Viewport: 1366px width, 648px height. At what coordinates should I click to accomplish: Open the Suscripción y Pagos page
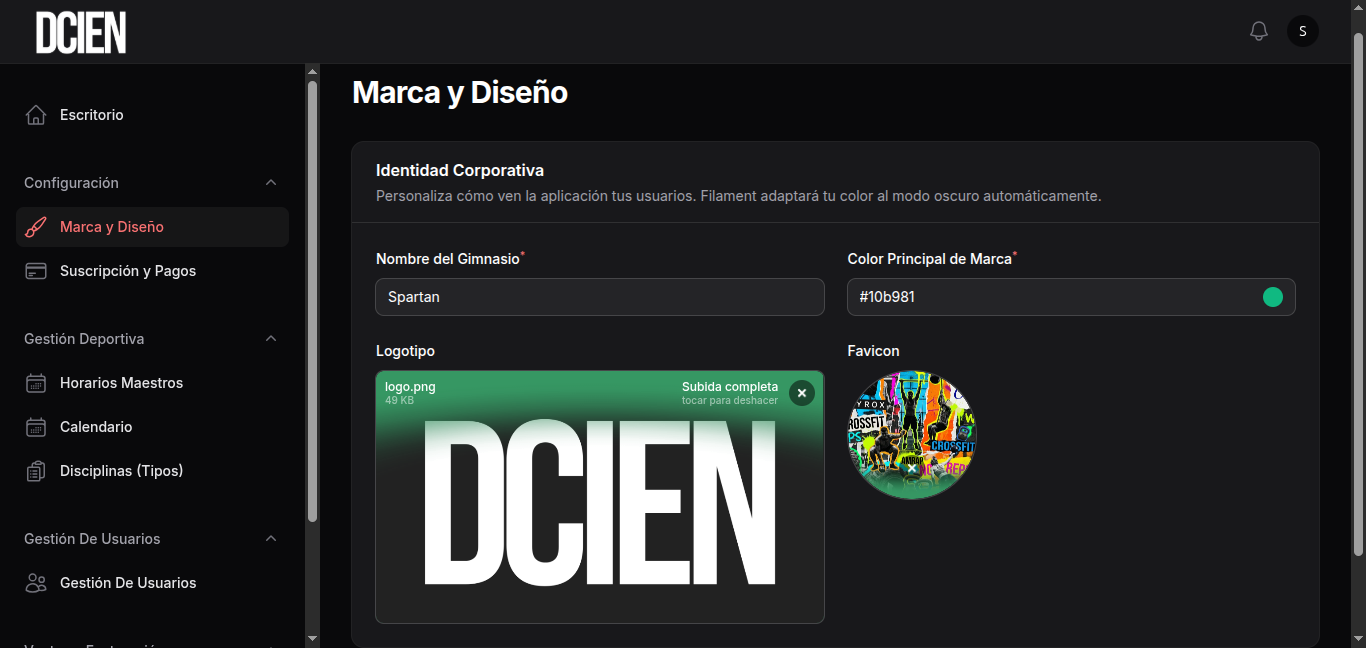[130, 270]
